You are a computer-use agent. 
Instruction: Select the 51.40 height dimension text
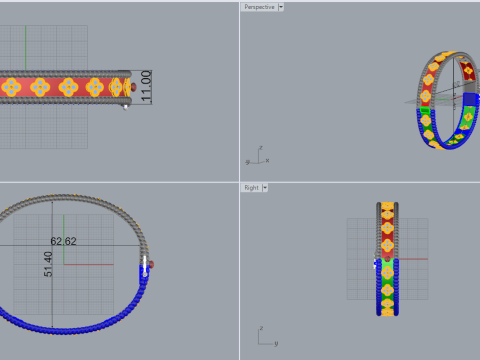point(48,264)
